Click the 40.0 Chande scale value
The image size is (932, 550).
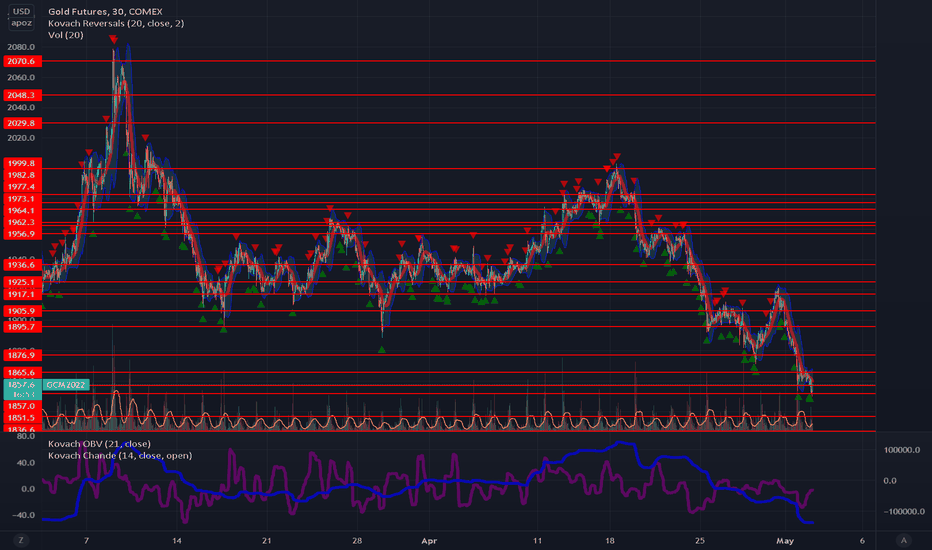click(26, 463)
